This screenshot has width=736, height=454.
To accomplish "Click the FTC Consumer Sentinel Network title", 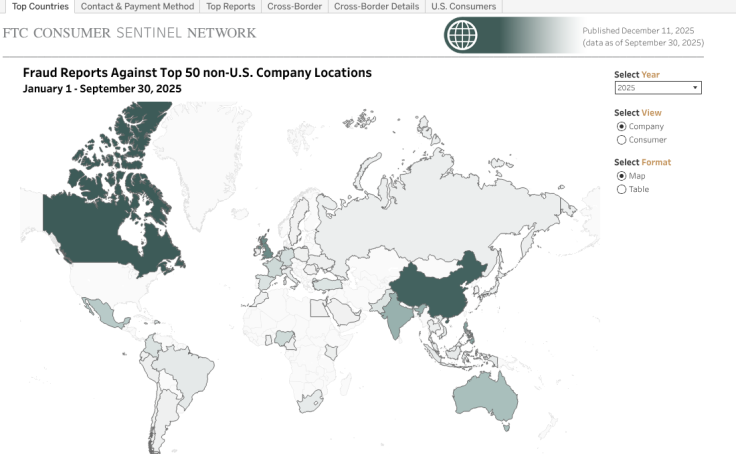I will [x=130, y=33].
